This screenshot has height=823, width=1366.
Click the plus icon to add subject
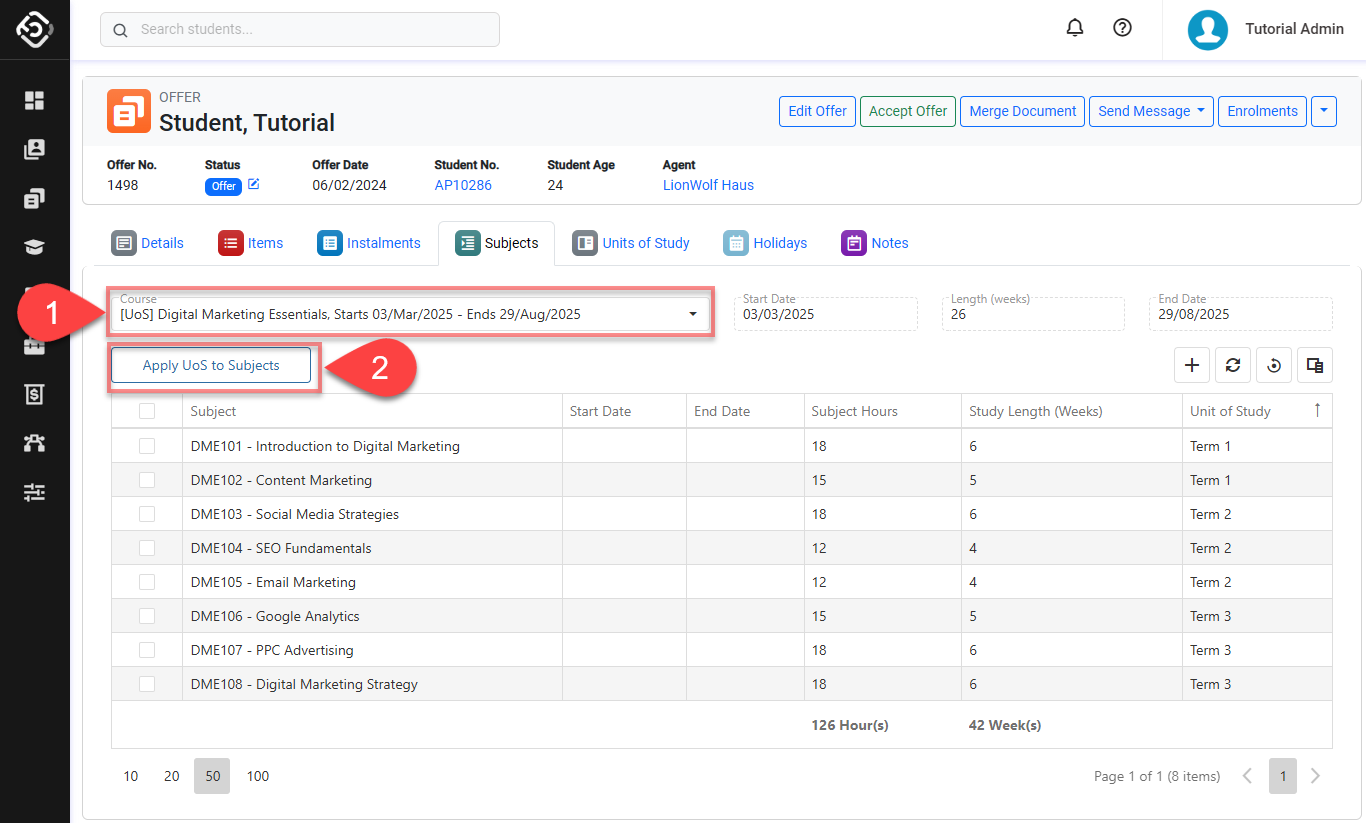click(x=1191, y=366)
